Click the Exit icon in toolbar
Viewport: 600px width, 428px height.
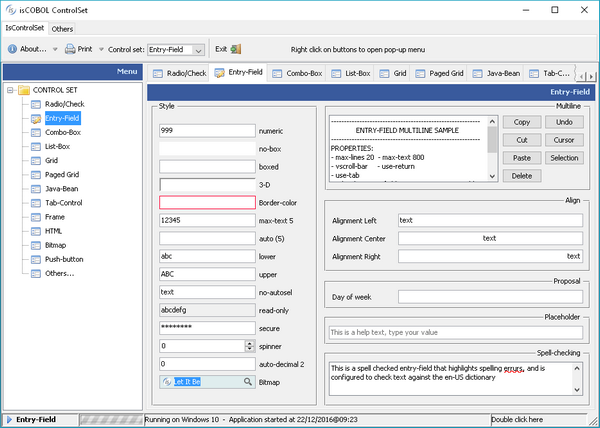236,49
